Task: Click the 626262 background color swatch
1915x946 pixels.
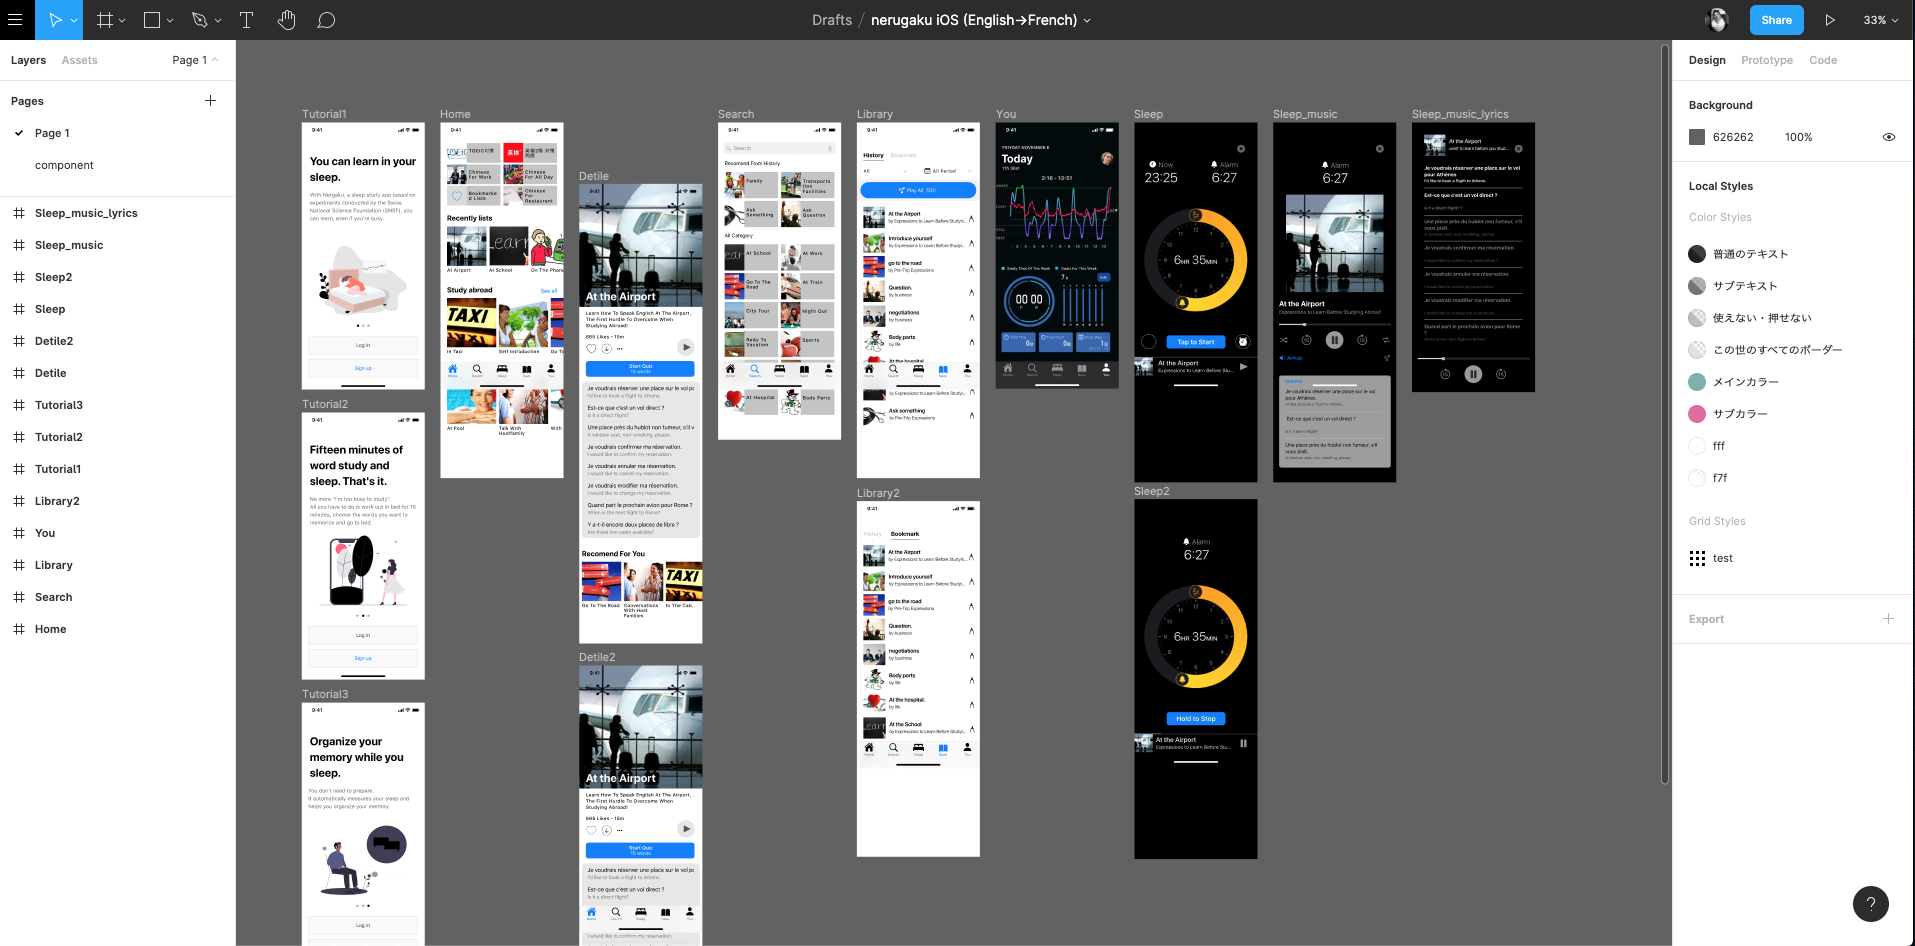Action: (1697, 137)
